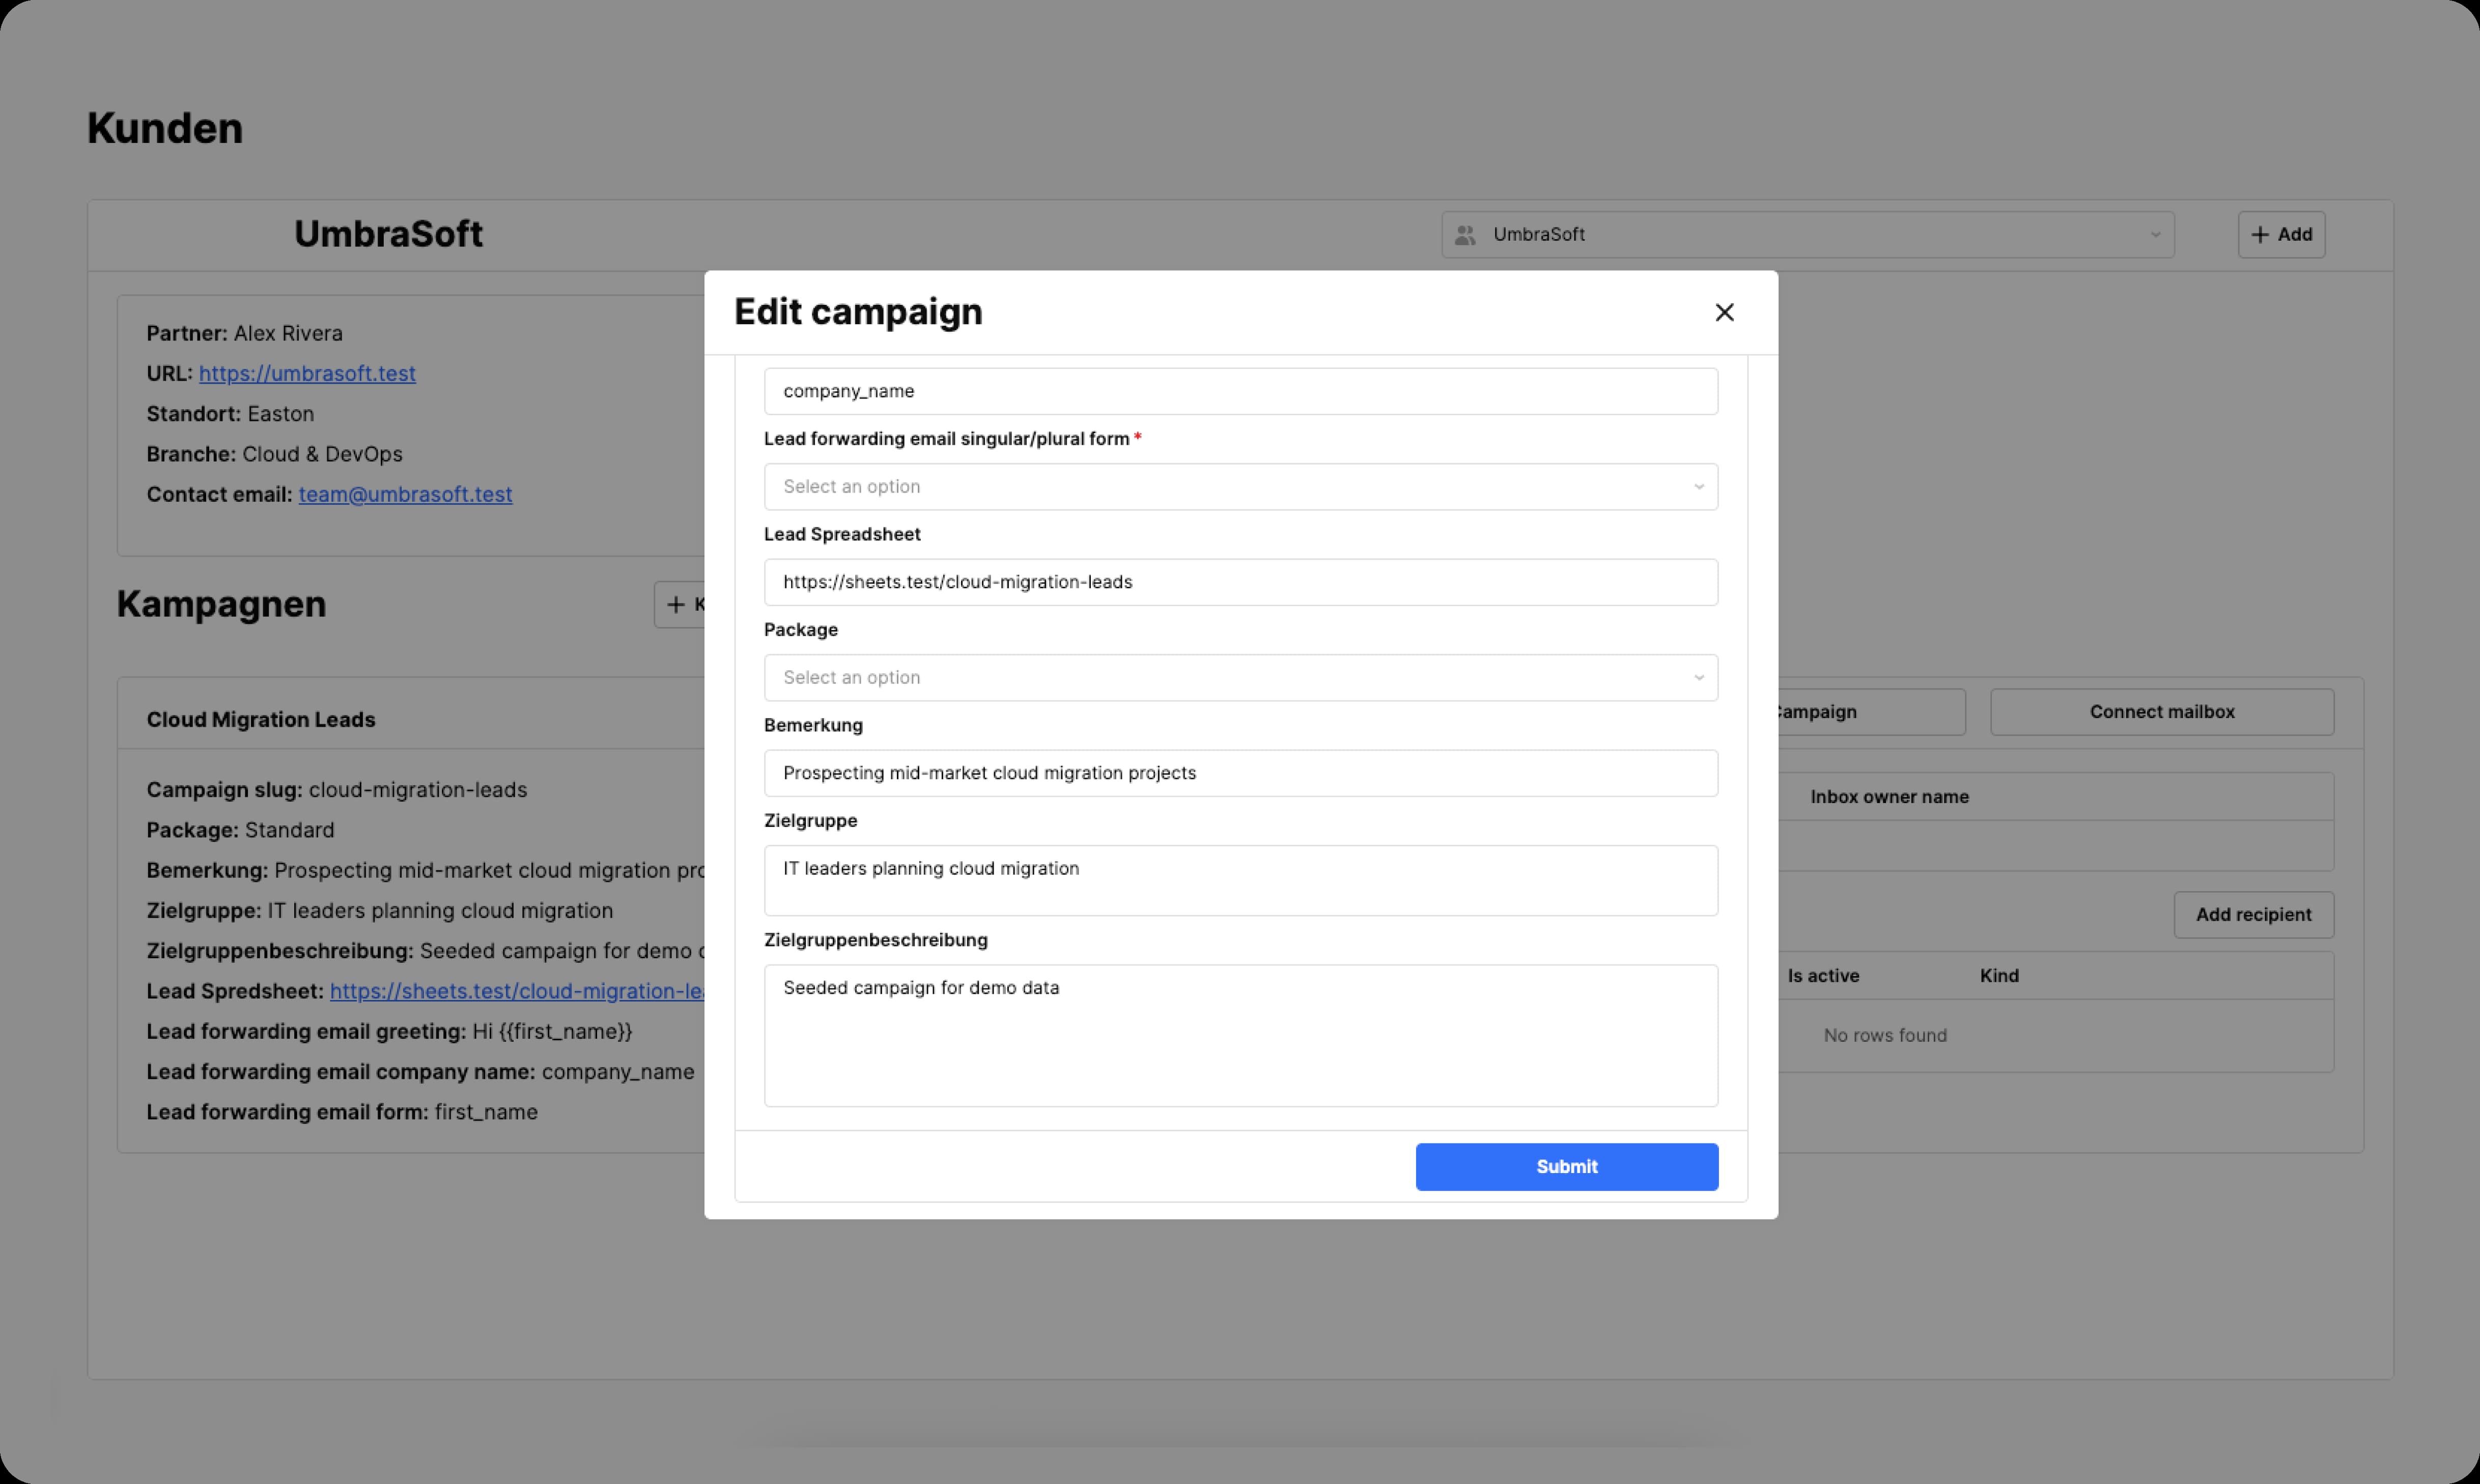The width and height of the screenshot is (2480, 1484).
Task: Open the umbrasoft.test URL link
Action: [x=307, y=374]
